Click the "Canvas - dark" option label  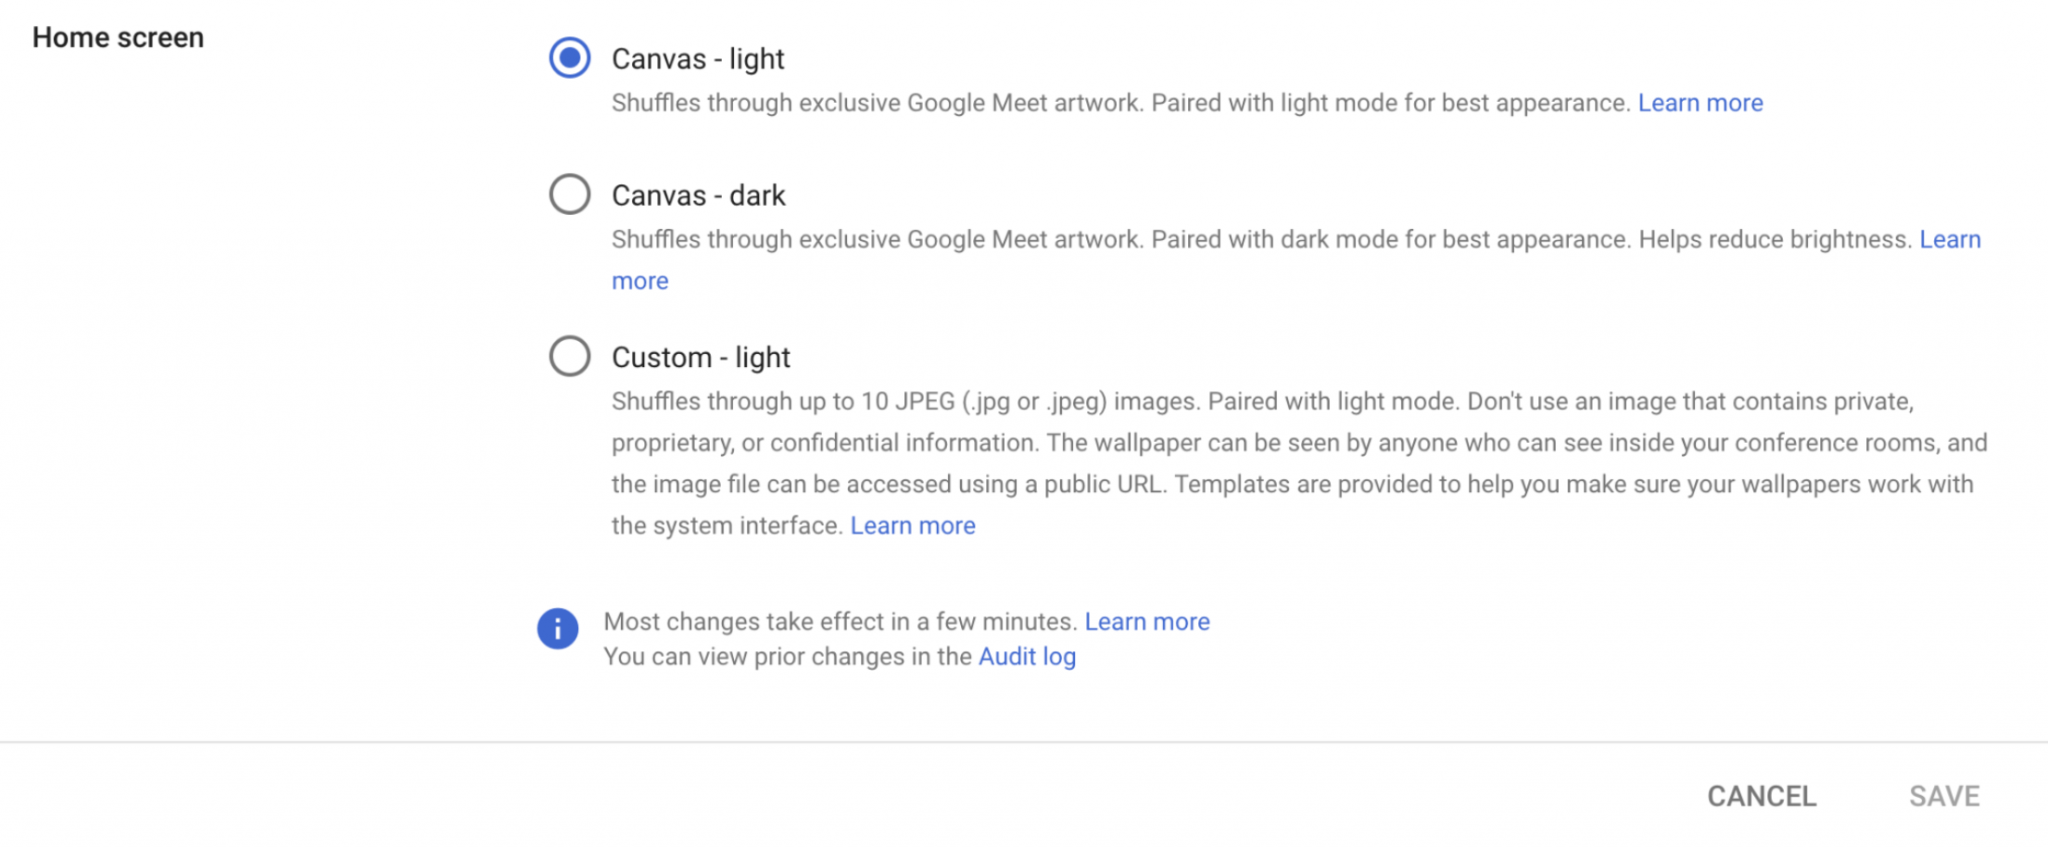click(x=698, y=194)
